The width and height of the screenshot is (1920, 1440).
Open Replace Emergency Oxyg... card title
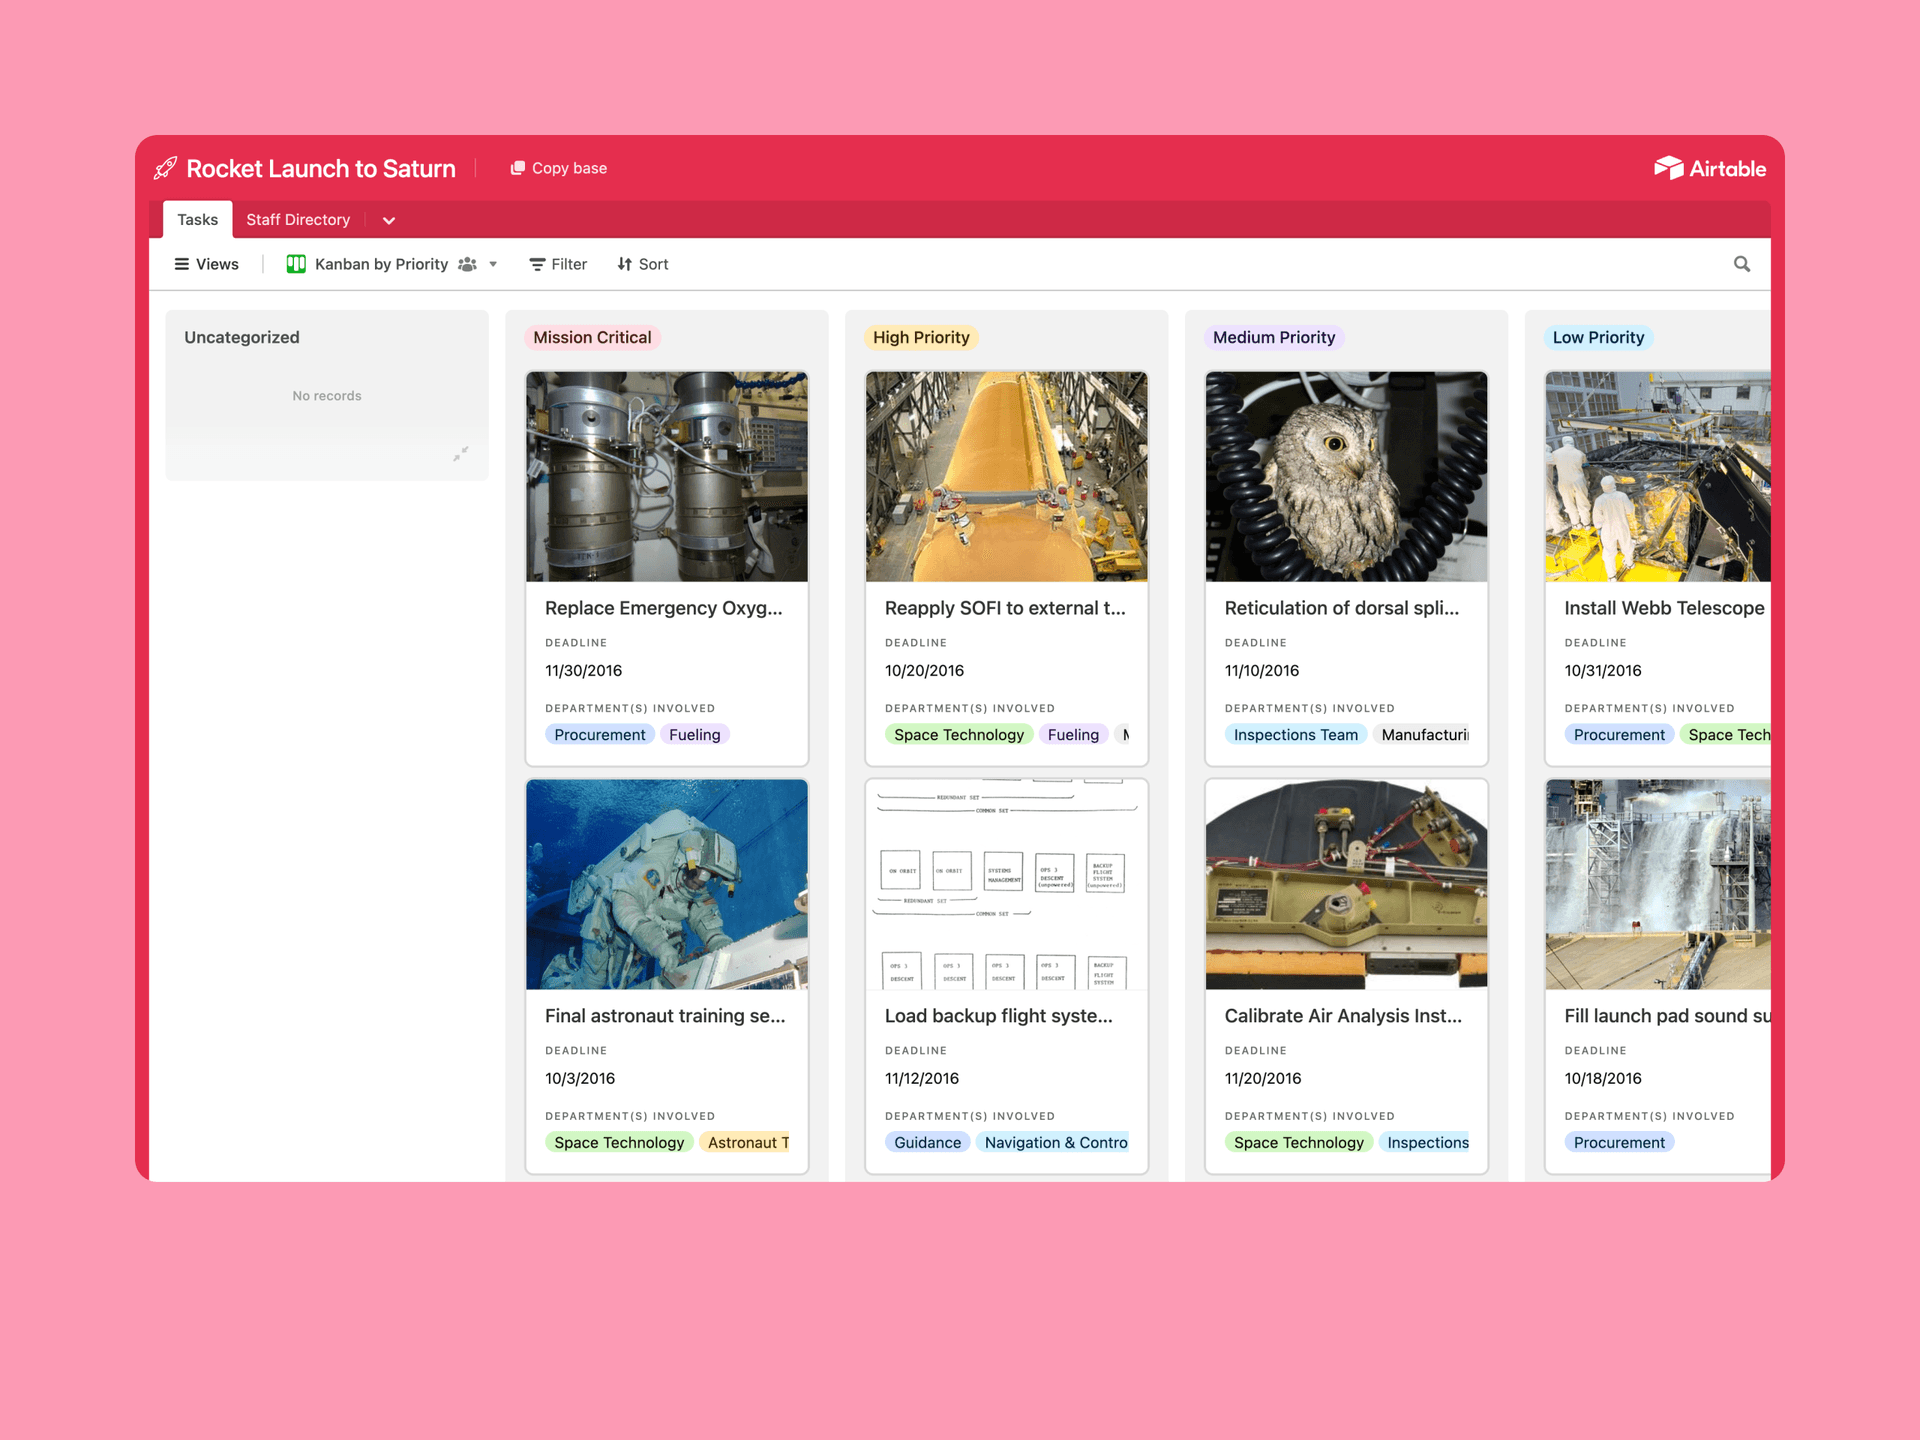click(664, 608)
